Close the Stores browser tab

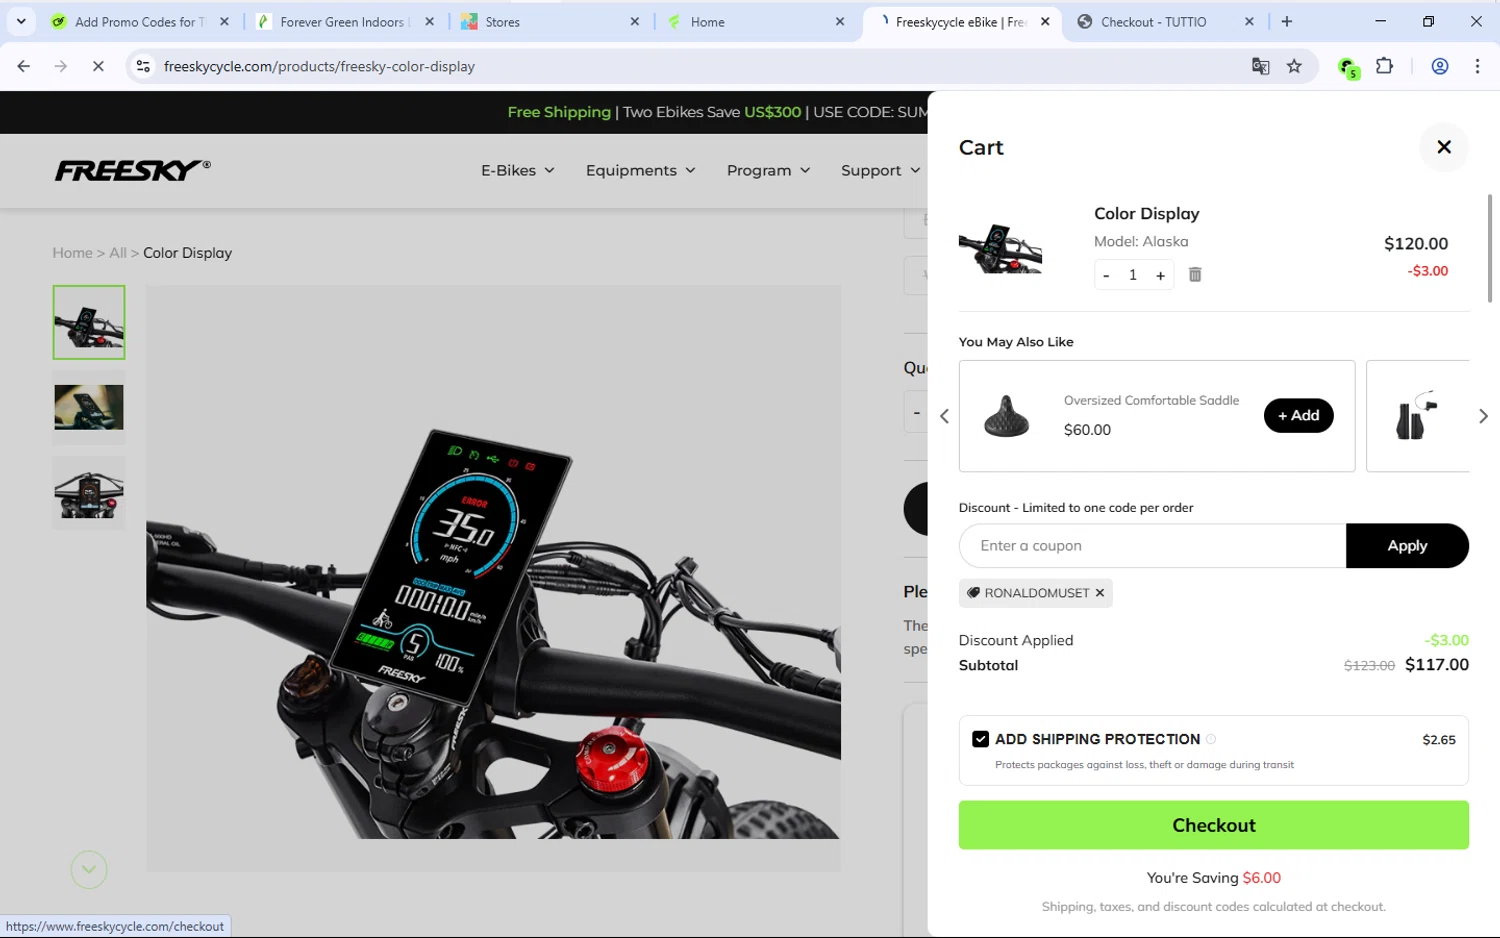coord(634,22)
